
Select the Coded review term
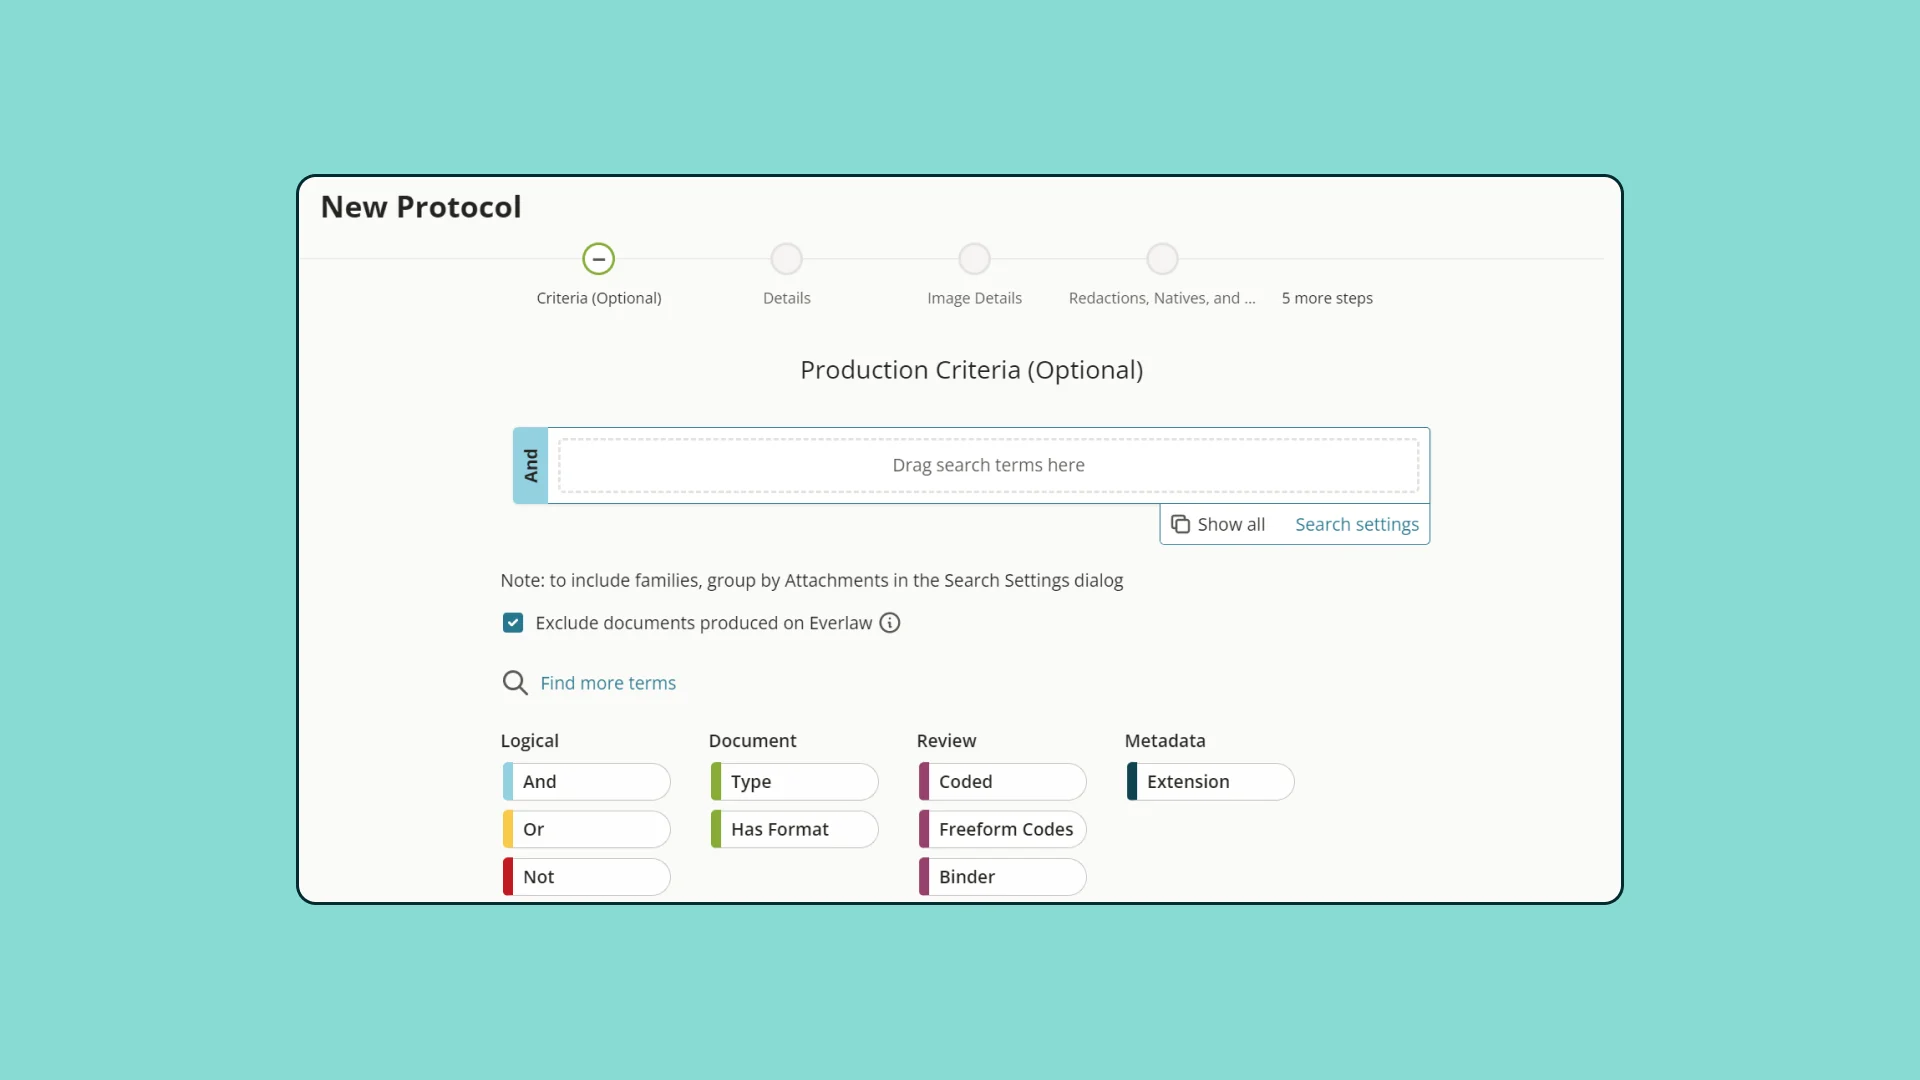[x=1003, y=782]
